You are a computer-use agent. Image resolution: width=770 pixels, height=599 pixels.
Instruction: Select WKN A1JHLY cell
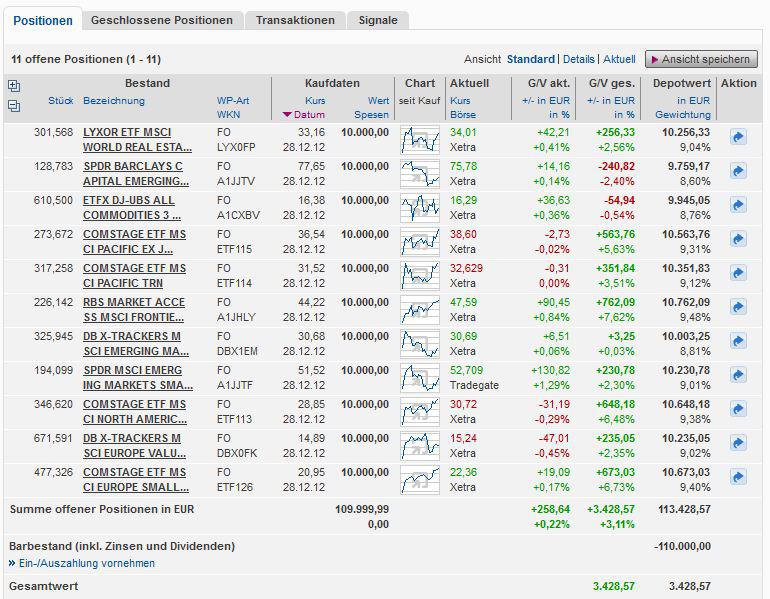click(x=236, y=317)
